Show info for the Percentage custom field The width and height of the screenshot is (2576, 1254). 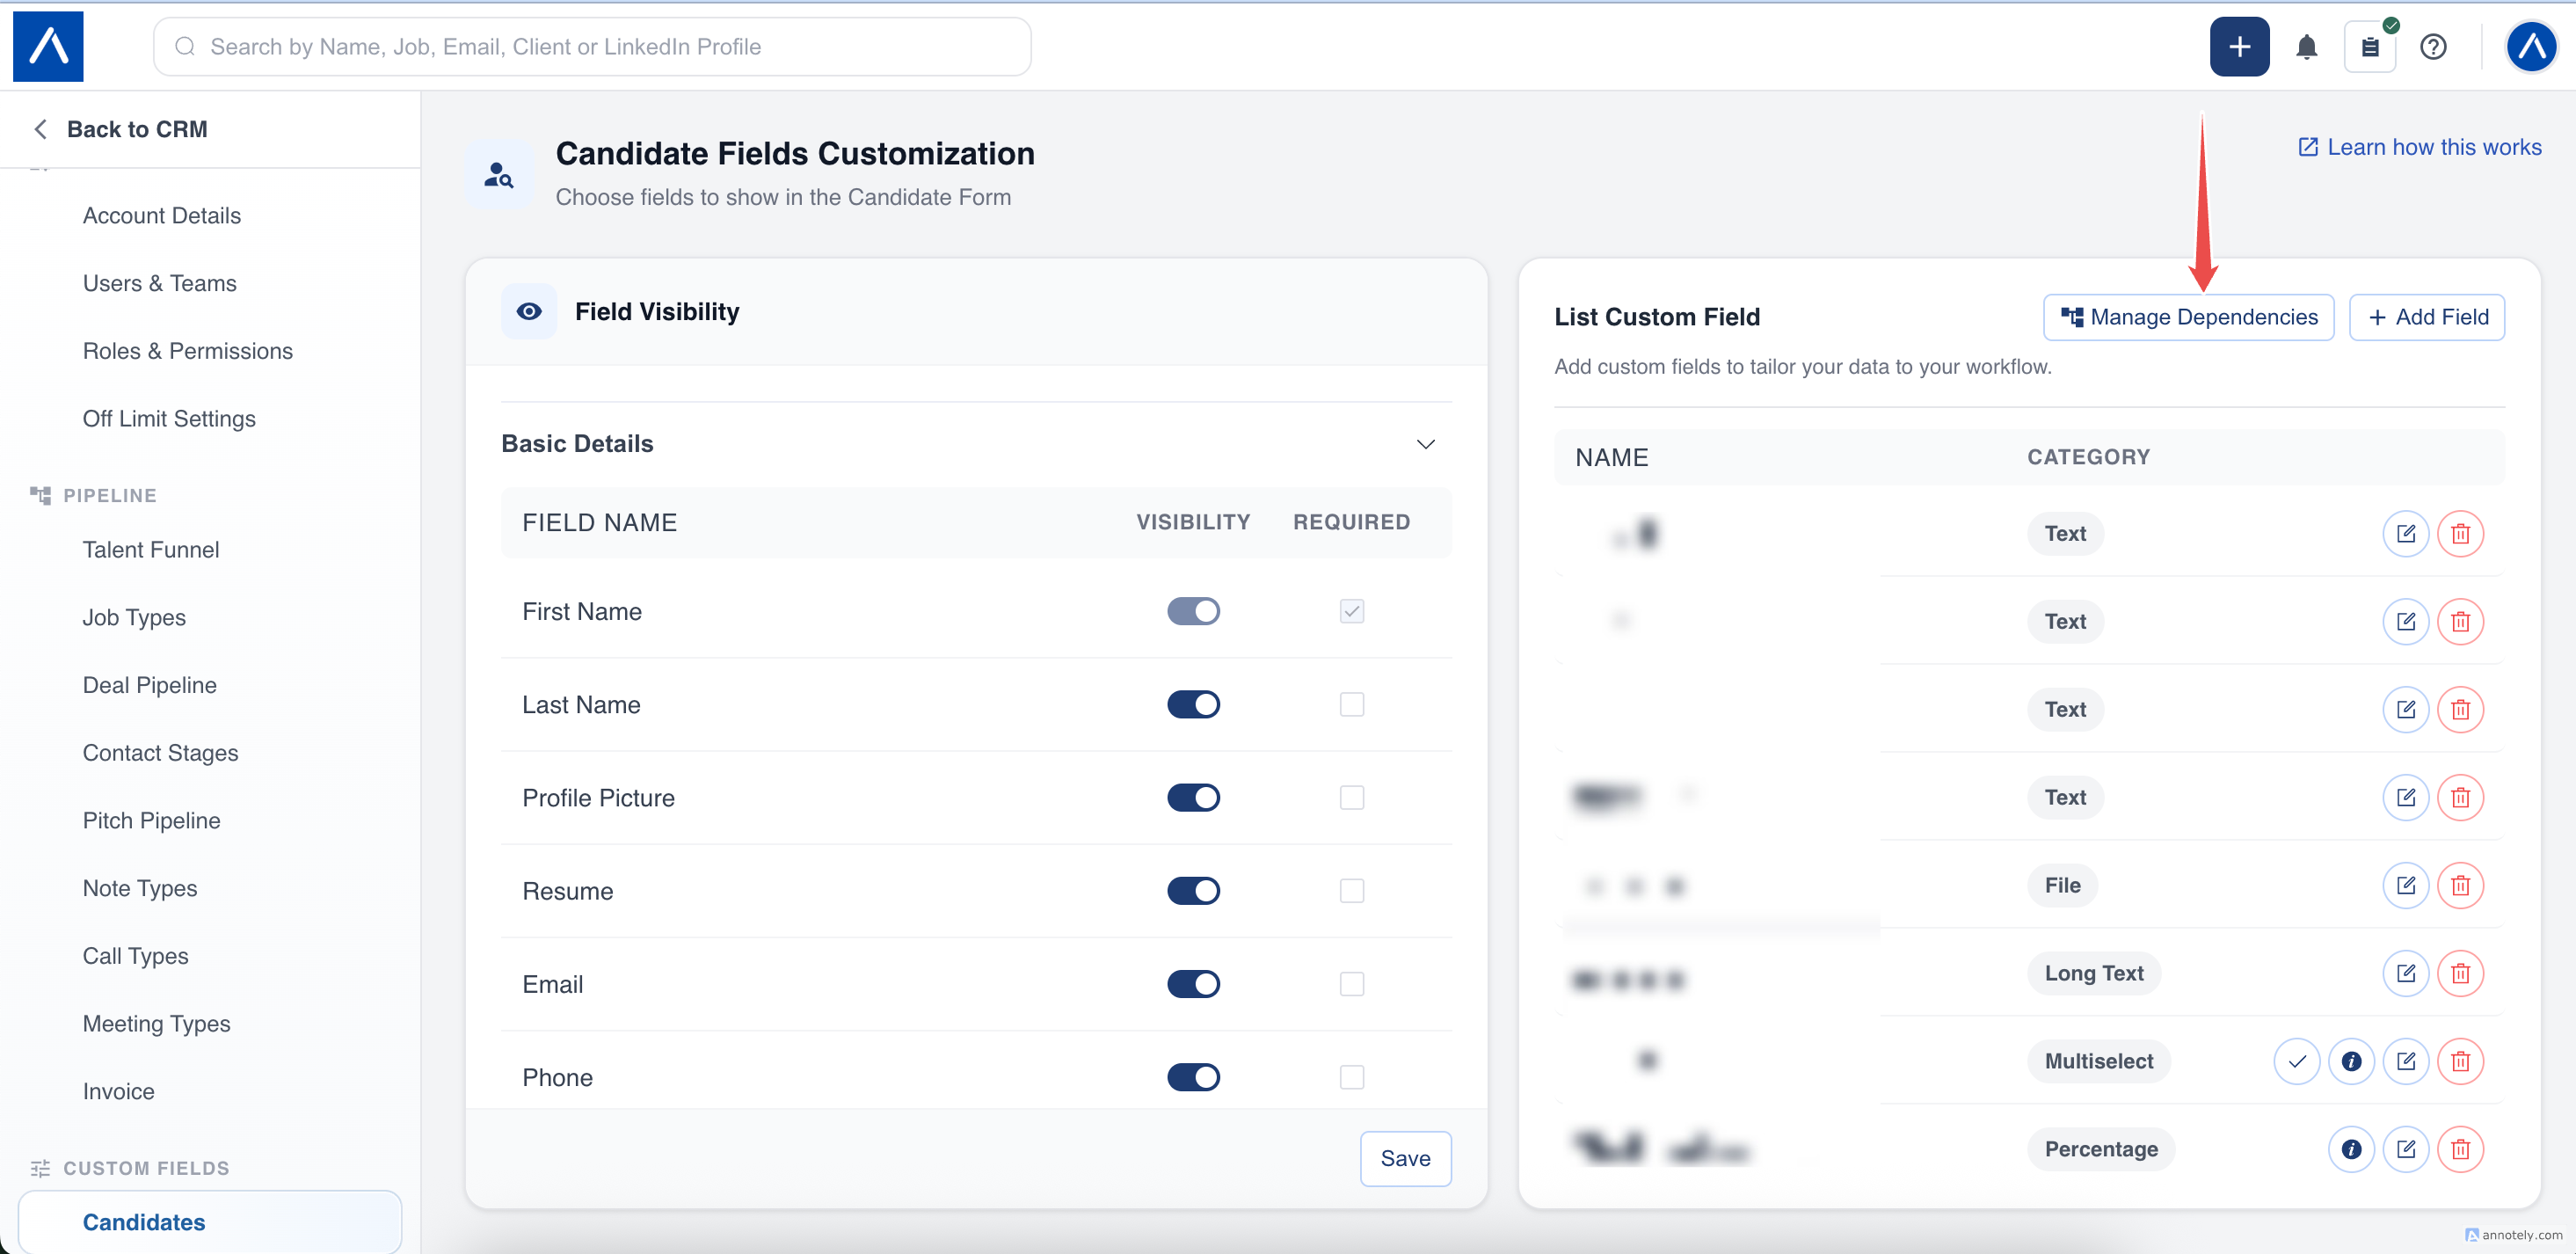(x=2351, y=1149)
